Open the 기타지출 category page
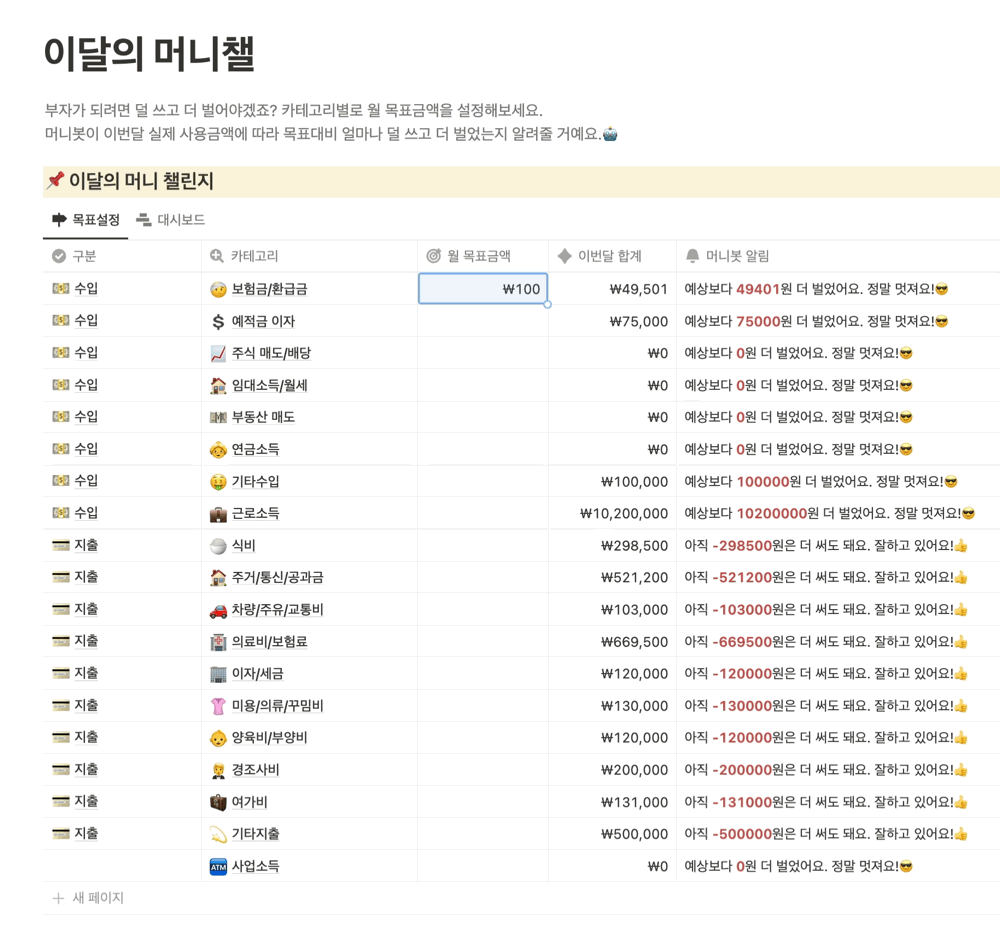Screen dimensions: 1000x935 pos(255,834)
